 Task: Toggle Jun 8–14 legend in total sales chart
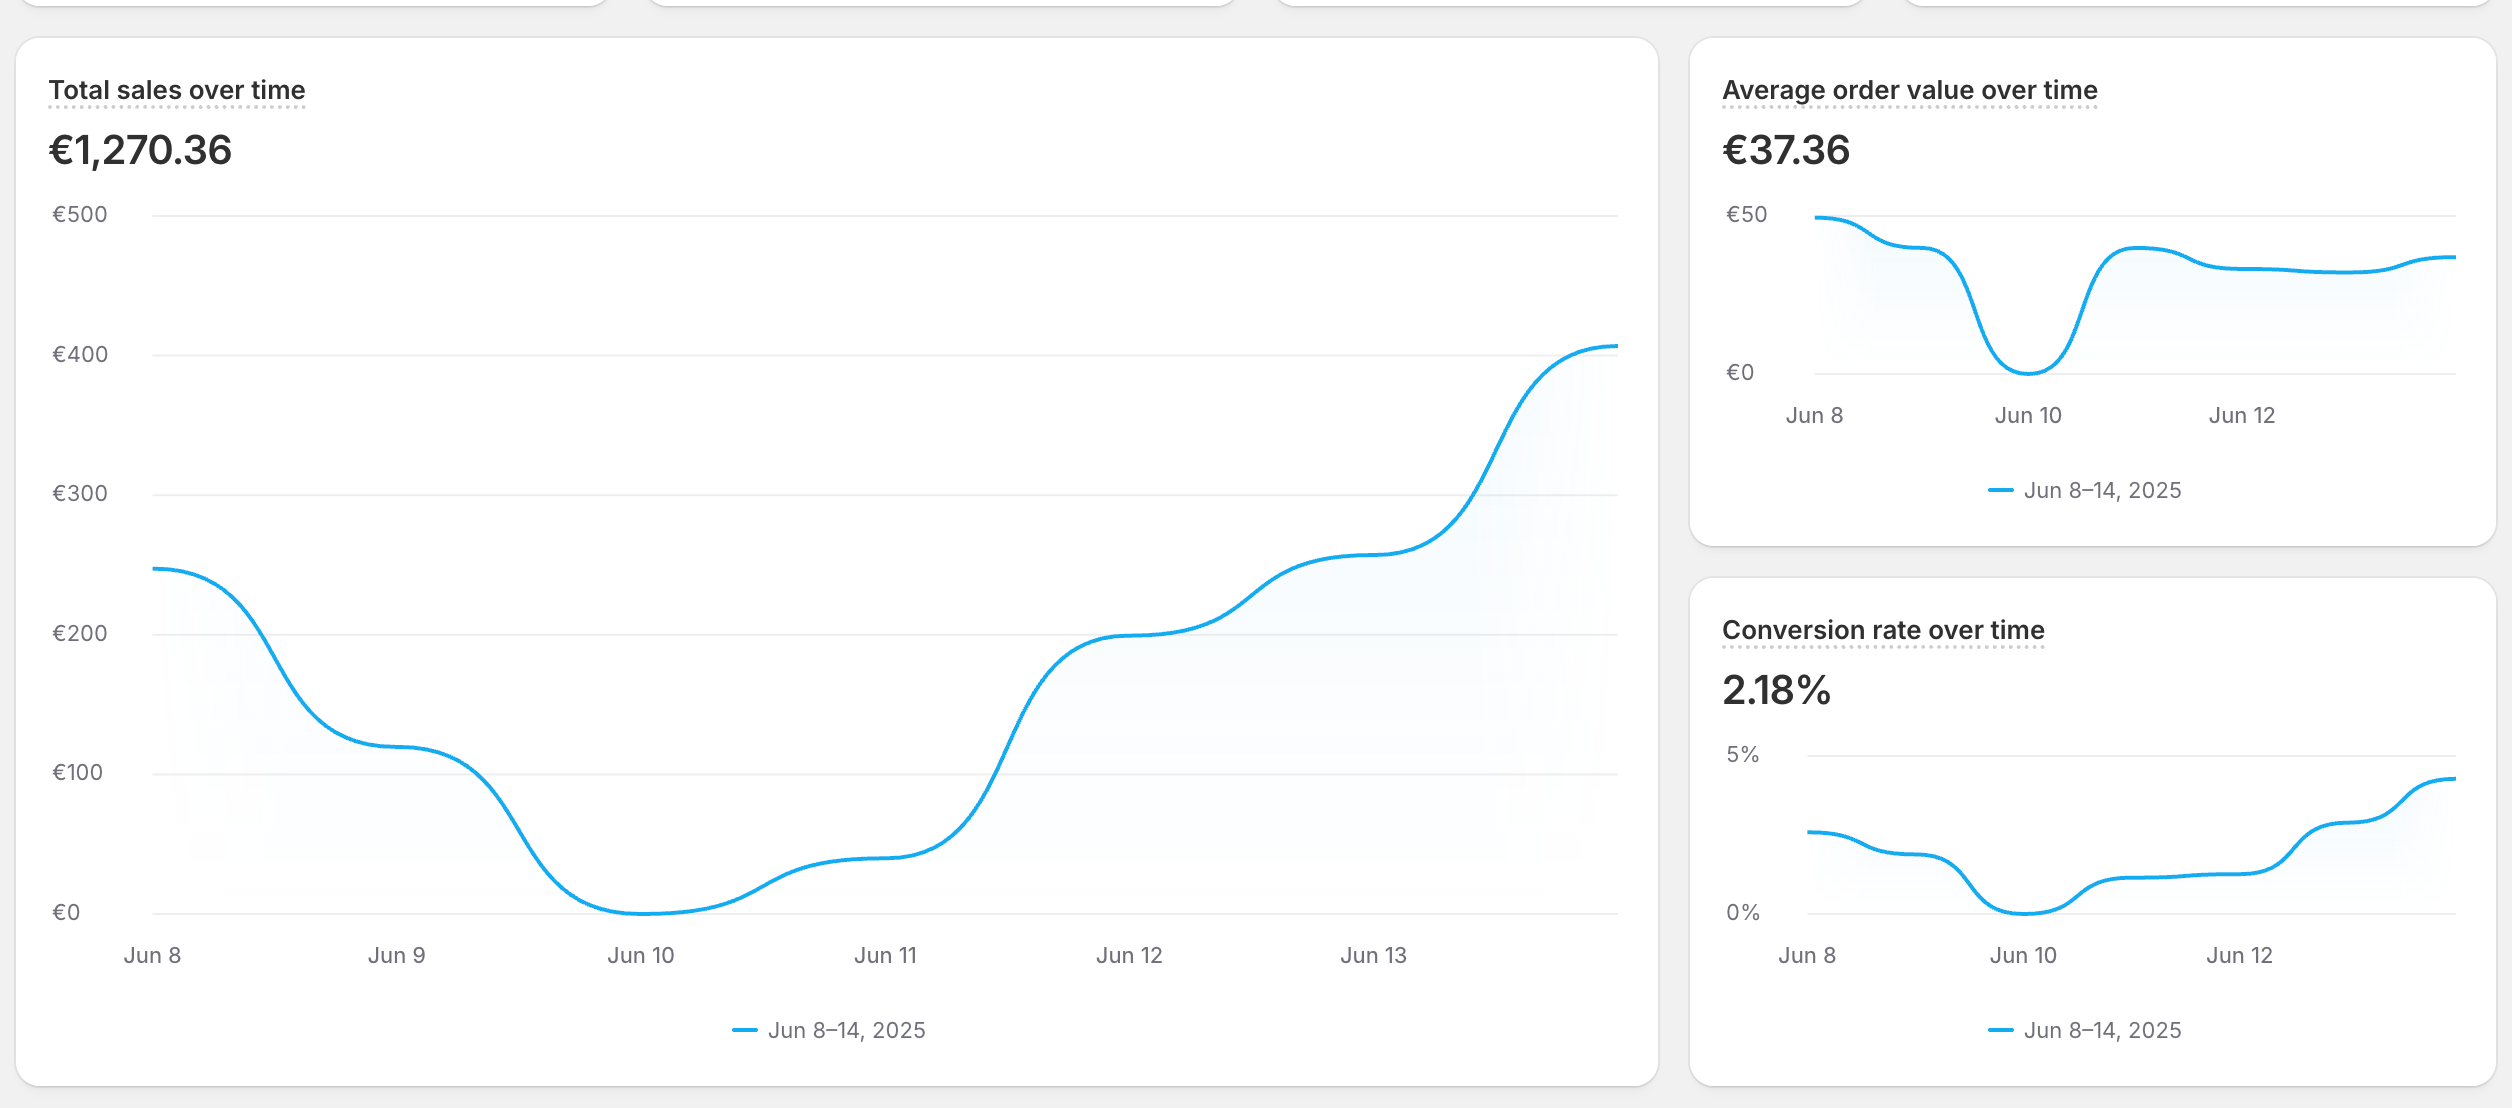point(846,1030)
